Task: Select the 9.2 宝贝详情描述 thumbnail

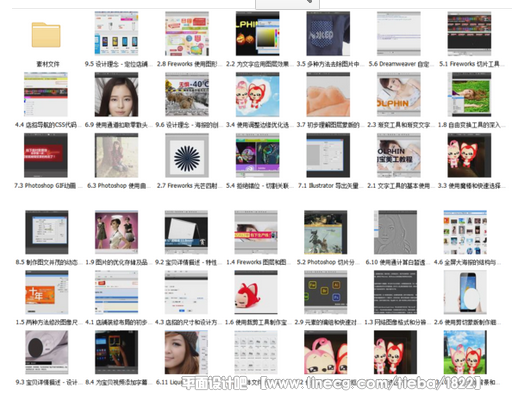Action: 186,232
